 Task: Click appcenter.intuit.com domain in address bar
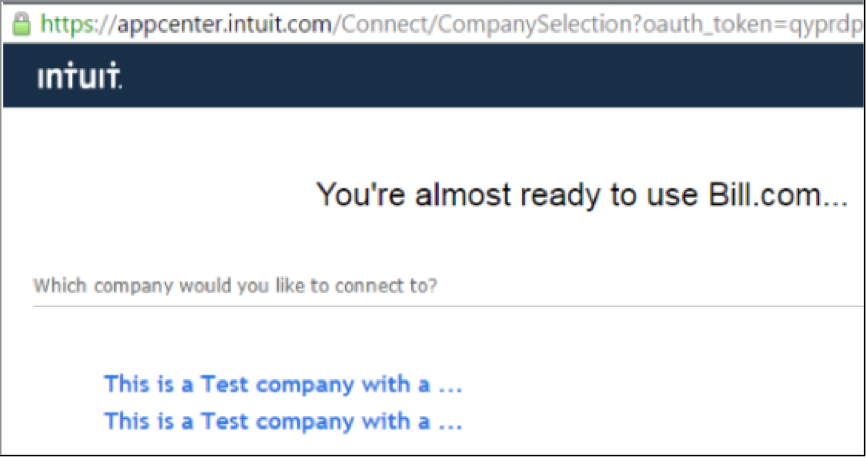tap(224, 24)
